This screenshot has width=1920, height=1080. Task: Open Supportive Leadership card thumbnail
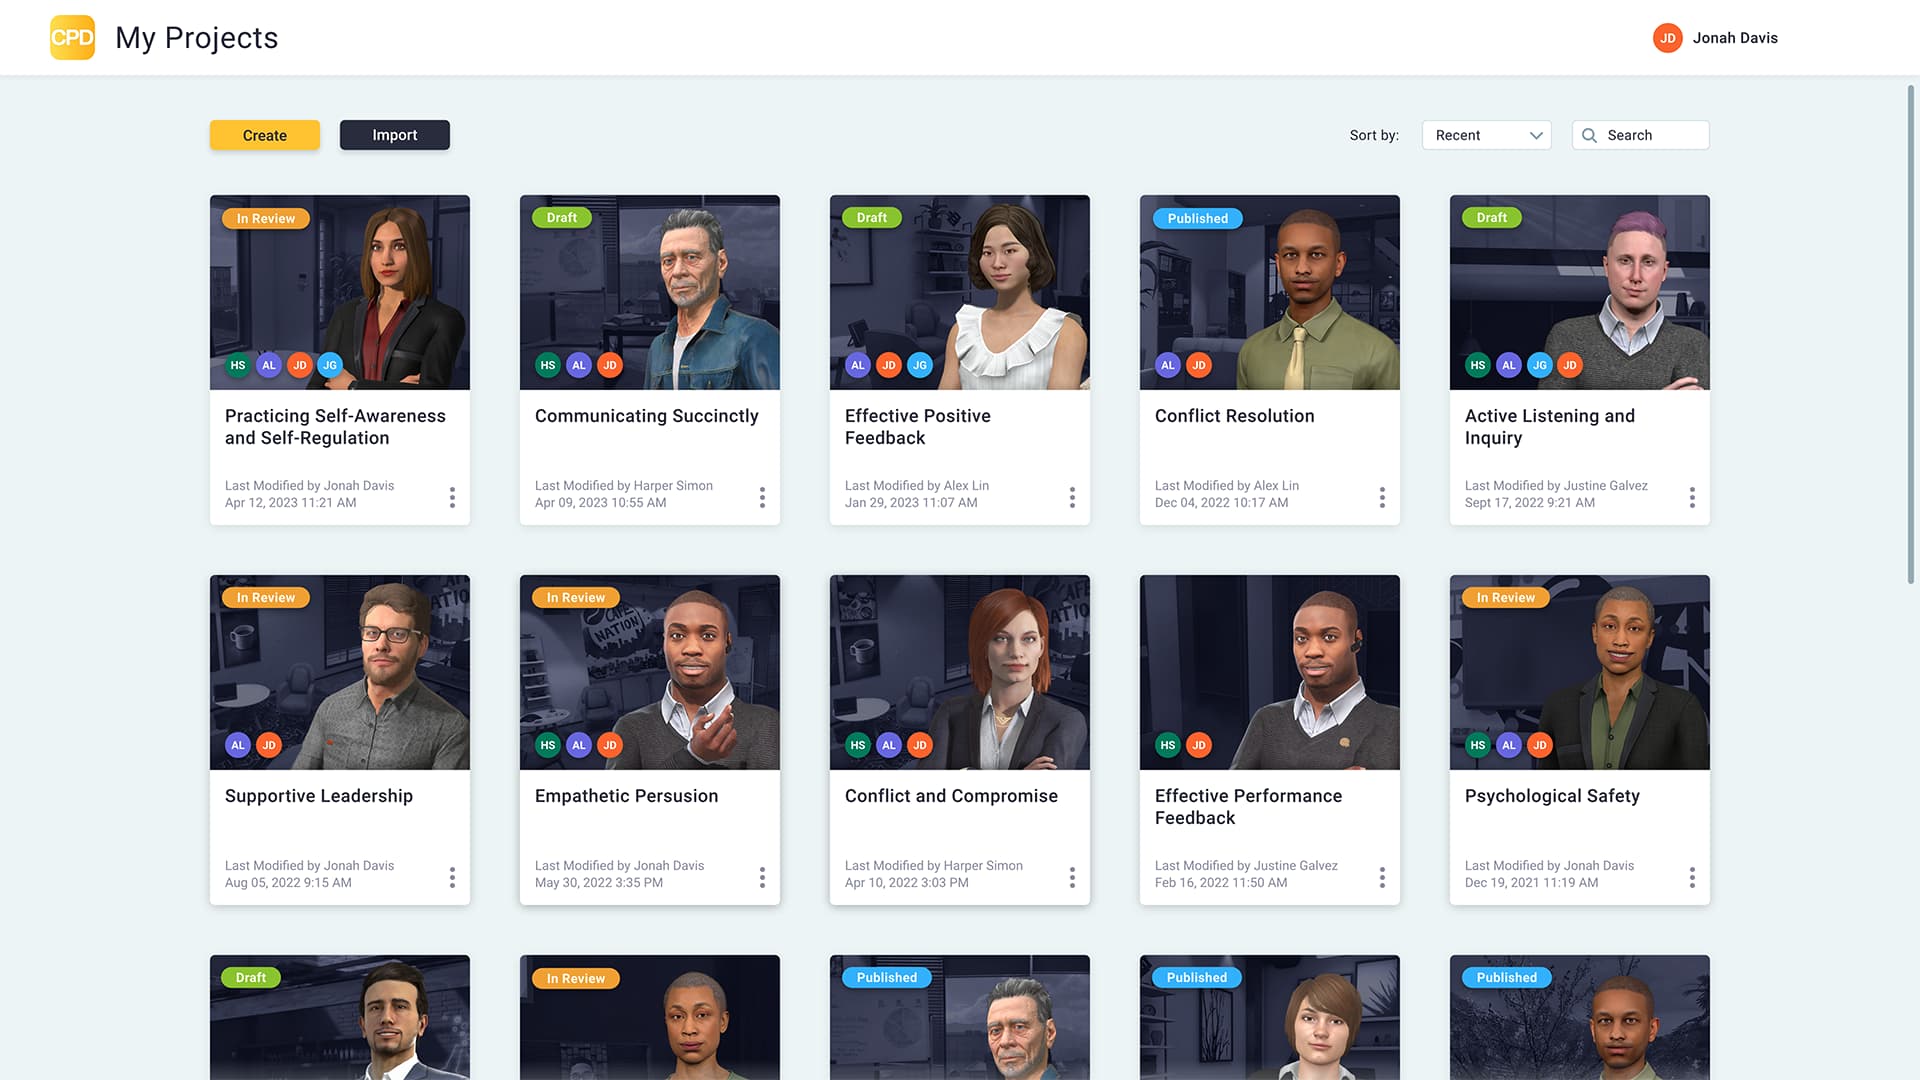[x=340, y=672]
